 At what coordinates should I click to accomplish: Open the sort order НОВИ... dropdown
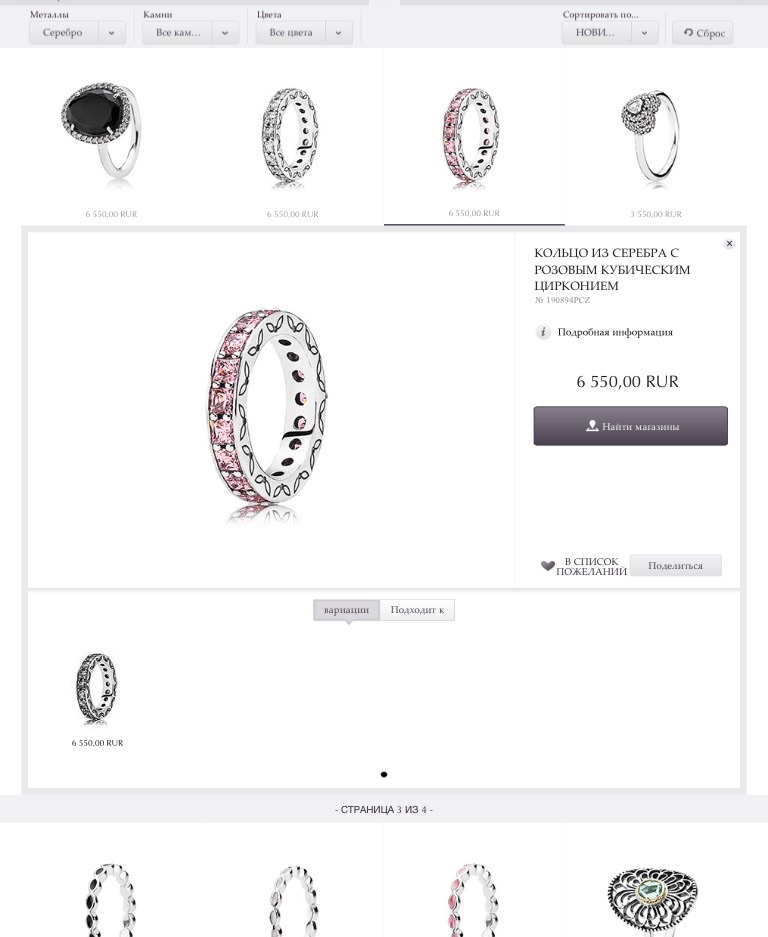pyautogui.click(x=610, y=33)
